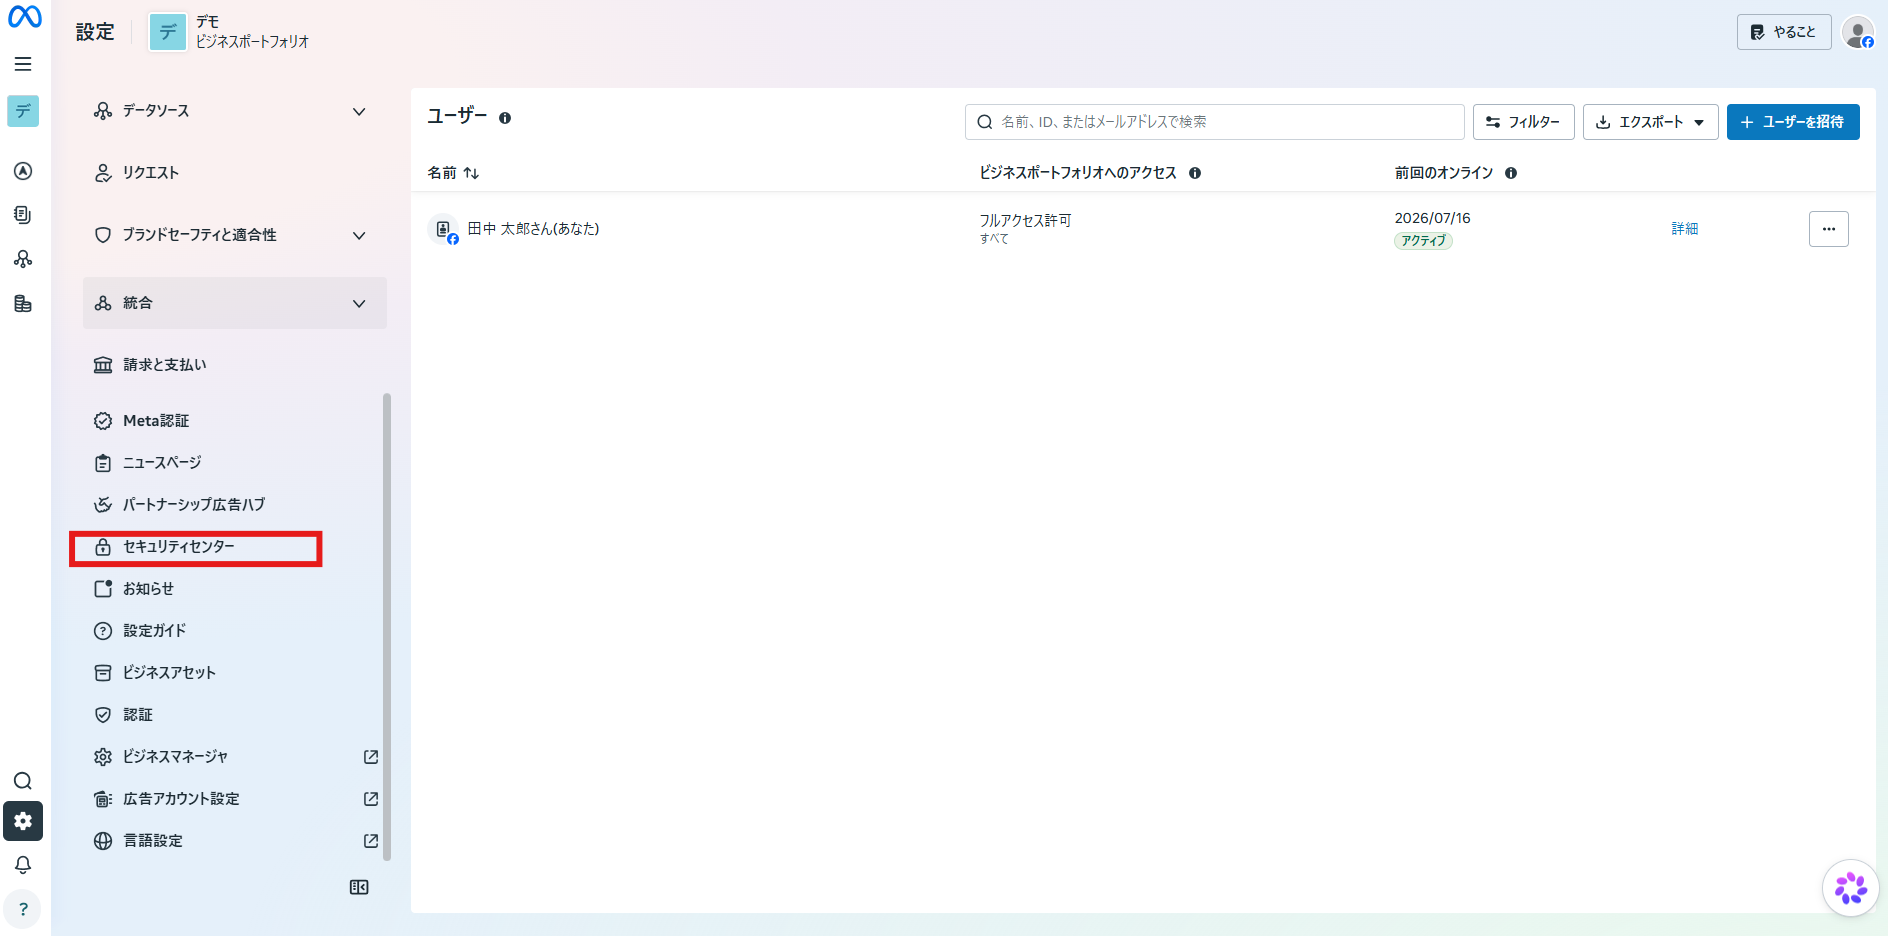This screenshot has height=936, width=1888.
Task: Open ビジネスマネージャ link
Action: (235, 757)
